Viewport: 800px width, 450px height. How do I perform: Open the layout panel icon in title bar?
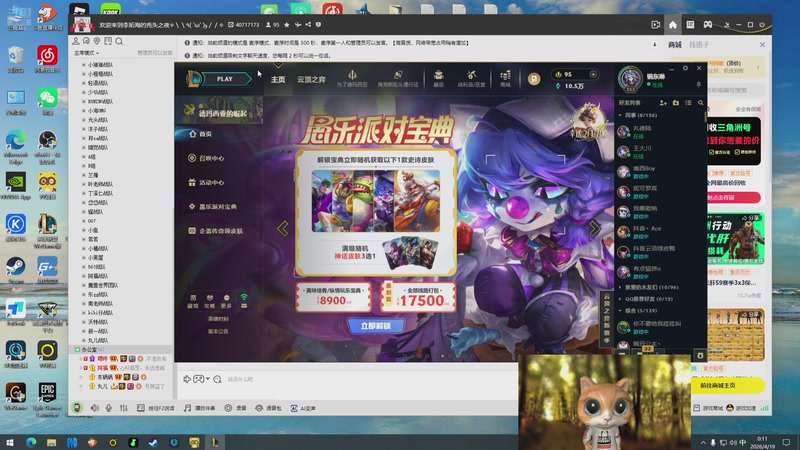(x=690, y=24)
